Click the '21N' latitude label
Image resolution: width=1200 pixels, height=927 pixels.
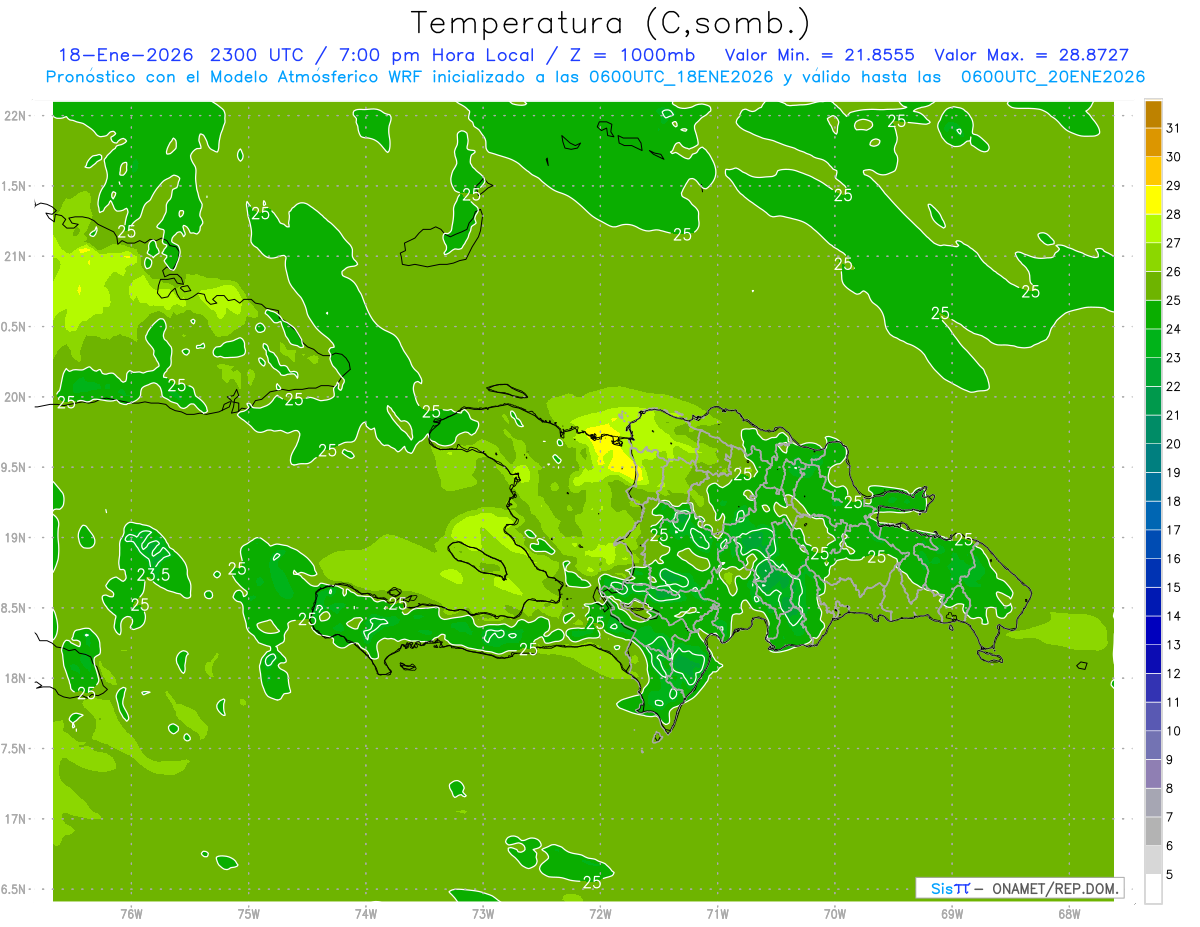click(16, 256)
